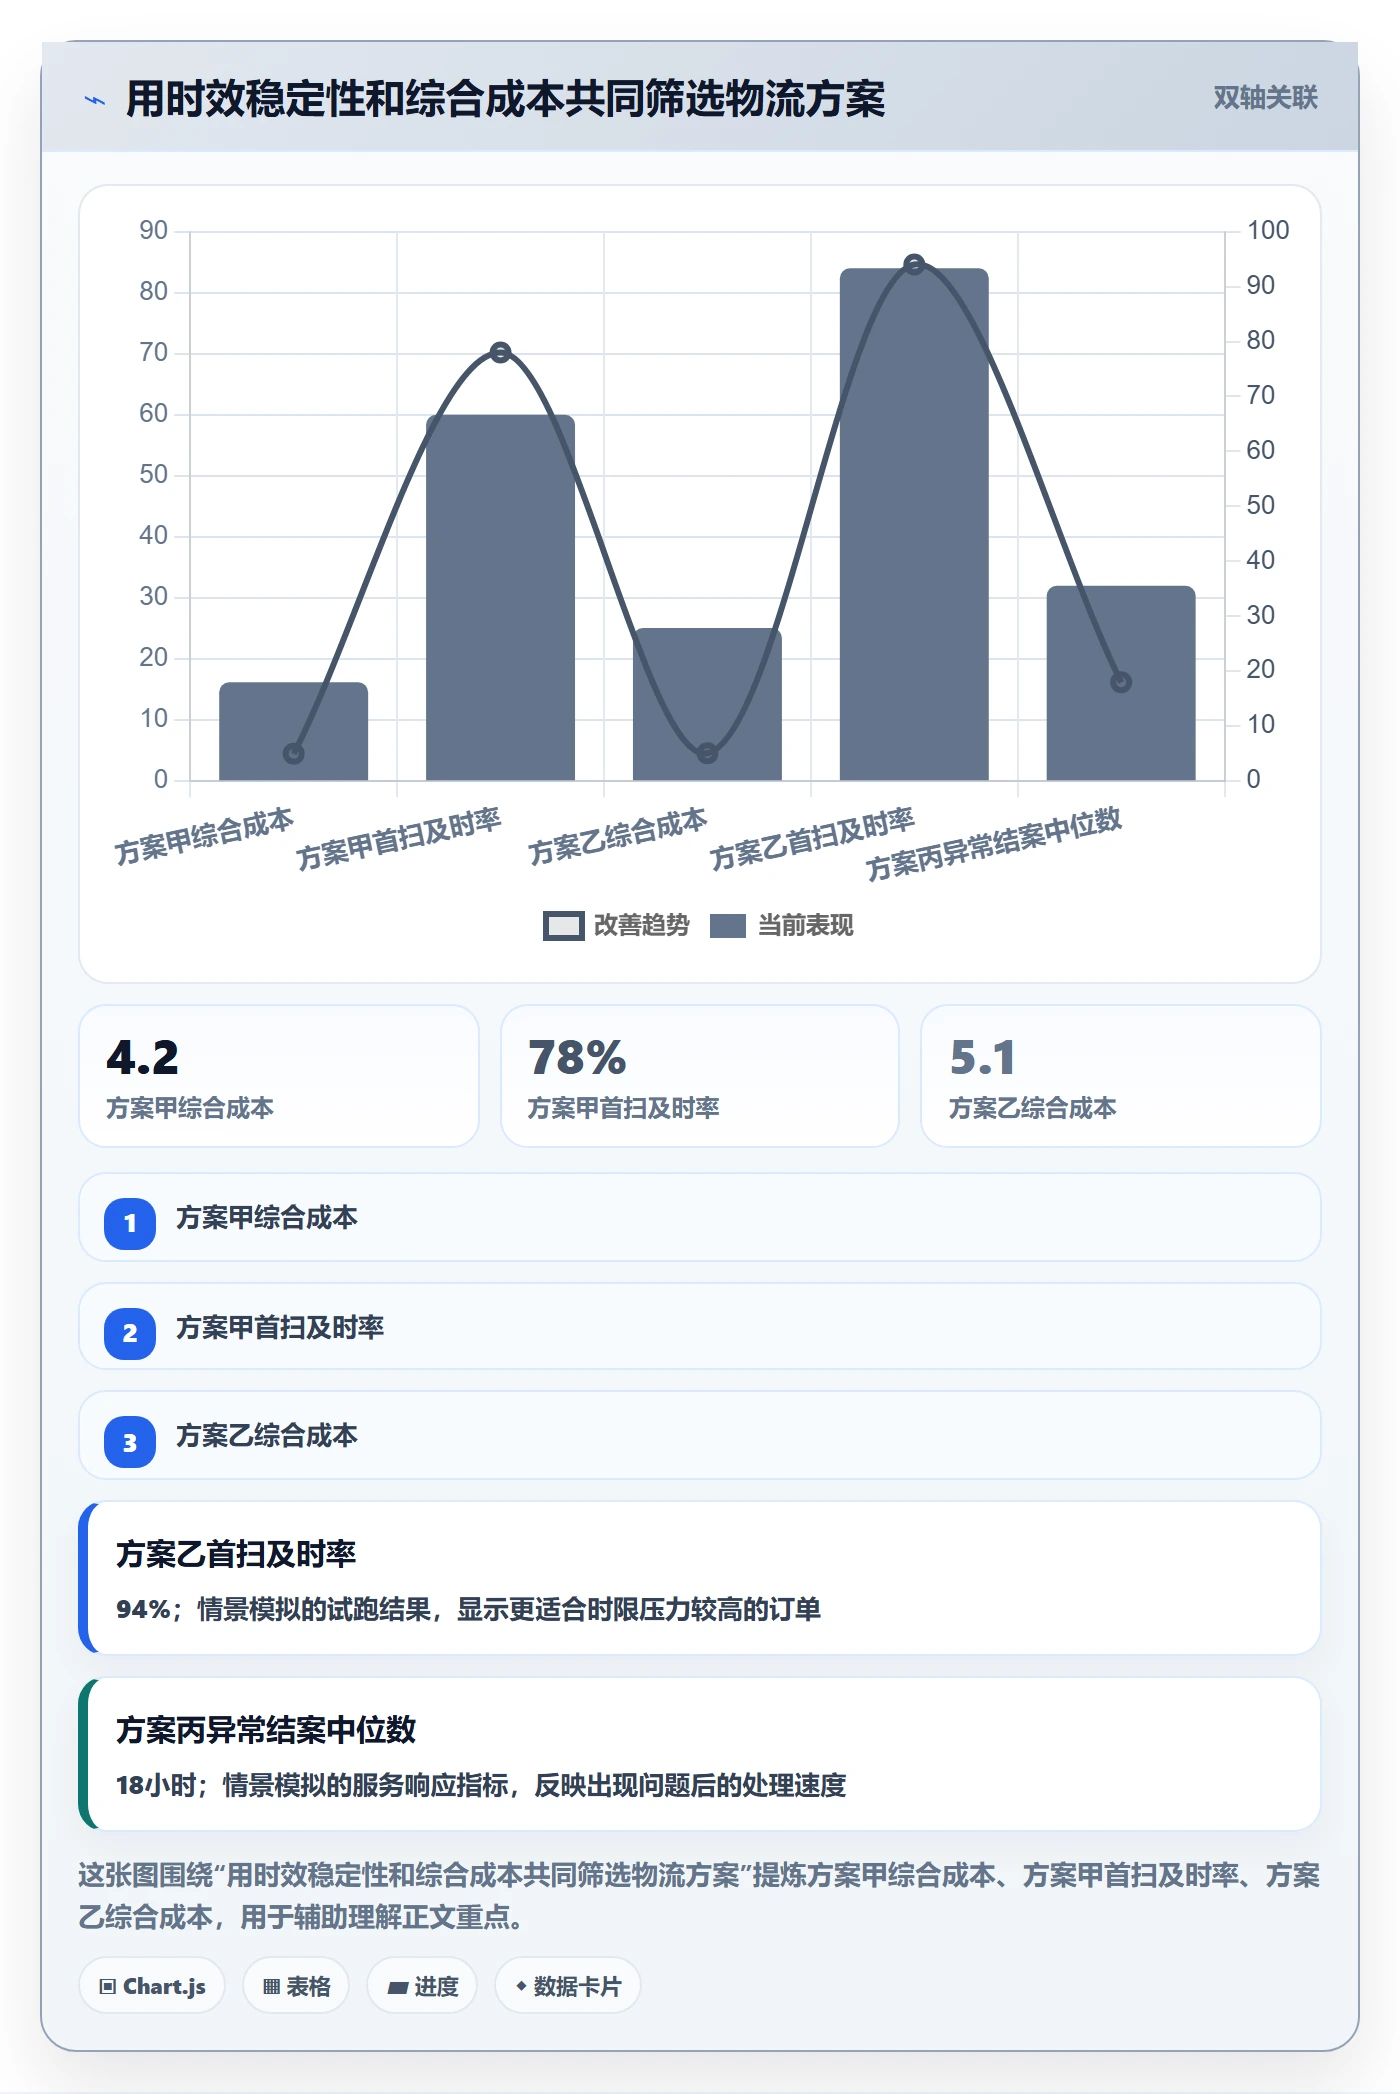The image size is (1400, 2094).
Task: Click the 双轴关联 label in the header
Action: click(x=1265, y=98)
